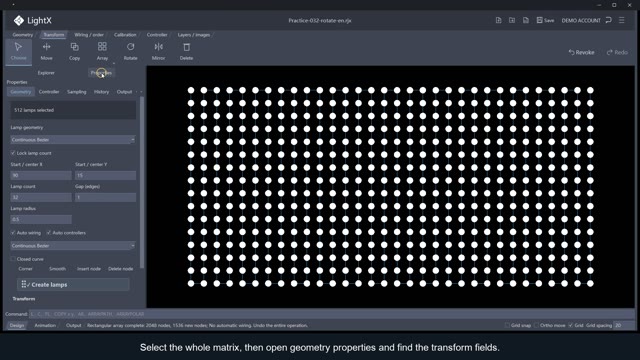Viewport: 640px width, 360px height.
Task: Click the save-as document icon in header
Action: [x=526, y=20]
